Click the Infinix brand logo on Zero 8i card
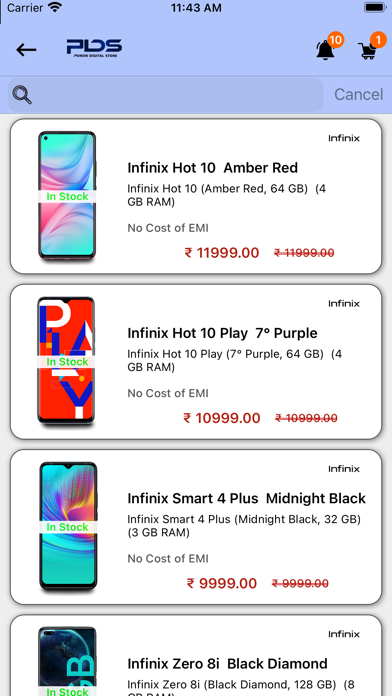The width and height of the screenshot is (392, 696). 344,634
